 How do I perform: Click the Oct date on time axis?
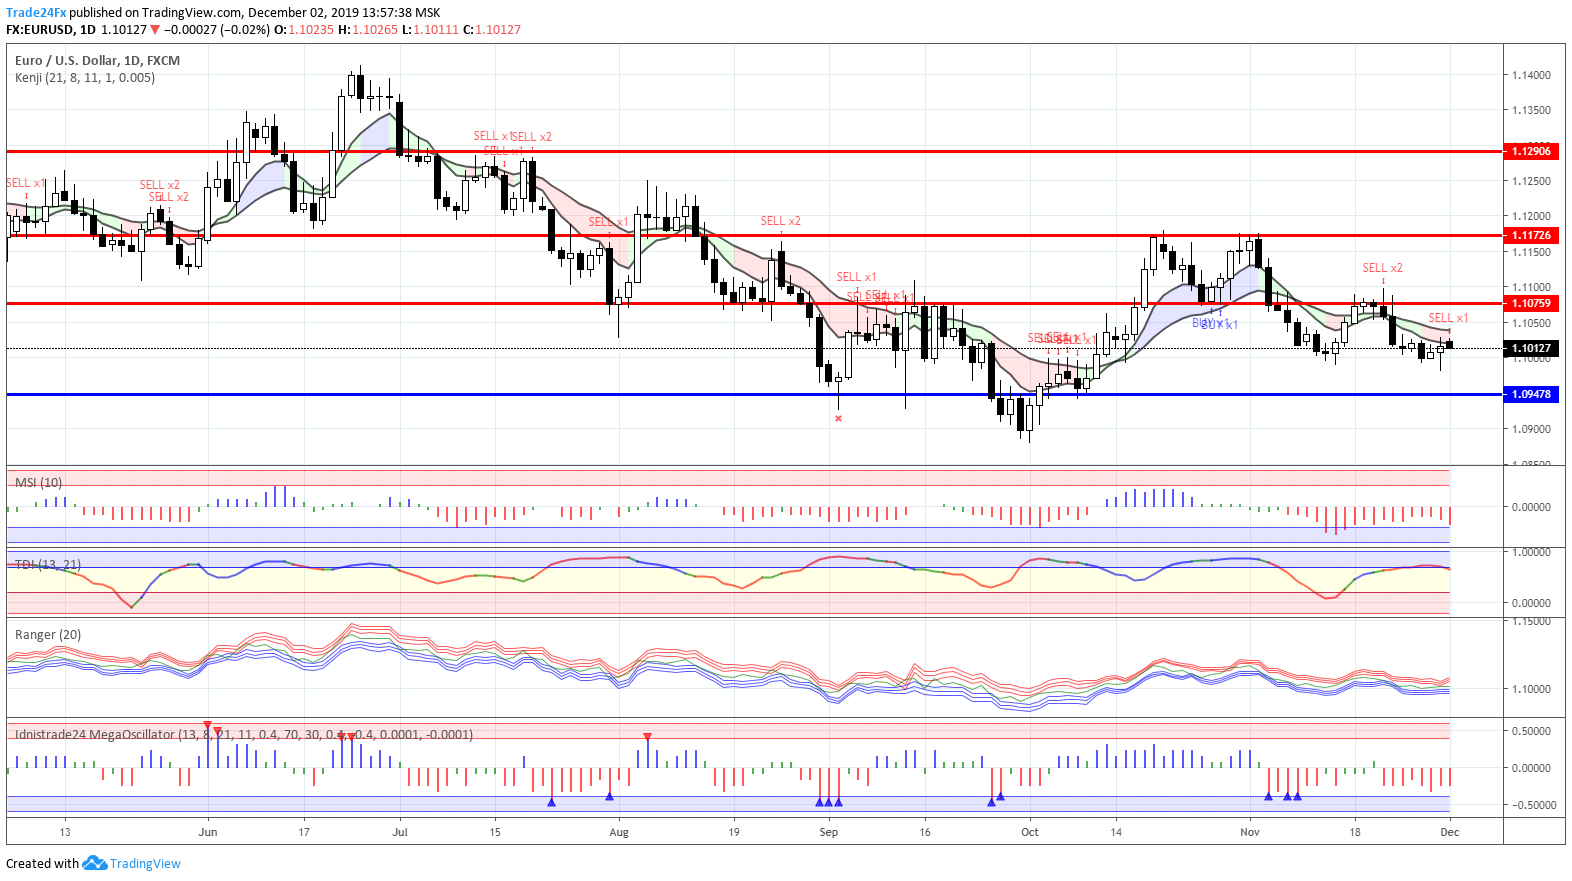click(x=1030, y=832)
